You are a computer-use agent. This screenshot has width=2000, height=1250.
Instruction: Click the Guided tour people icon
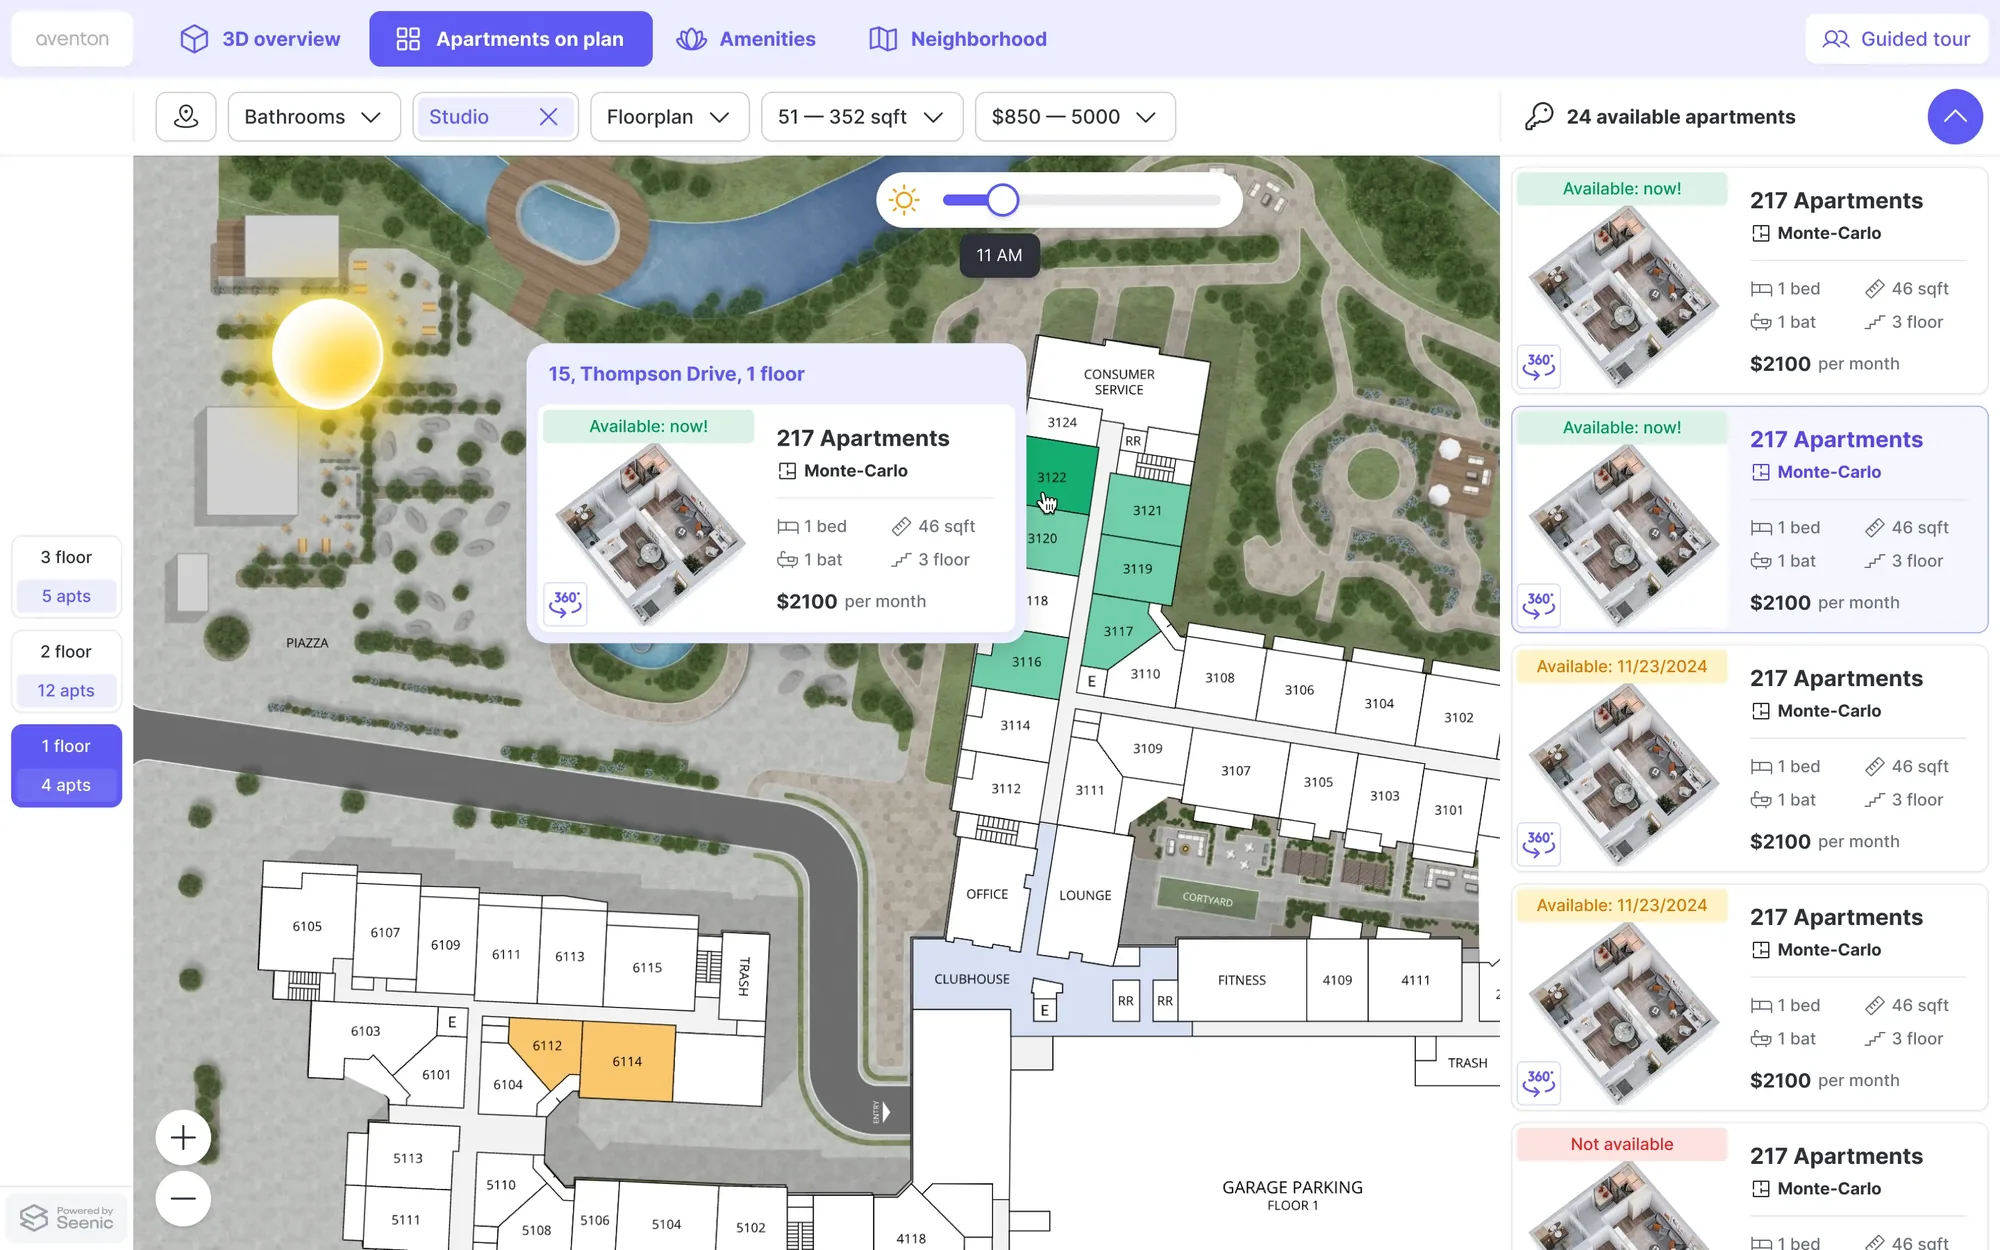1836,39
